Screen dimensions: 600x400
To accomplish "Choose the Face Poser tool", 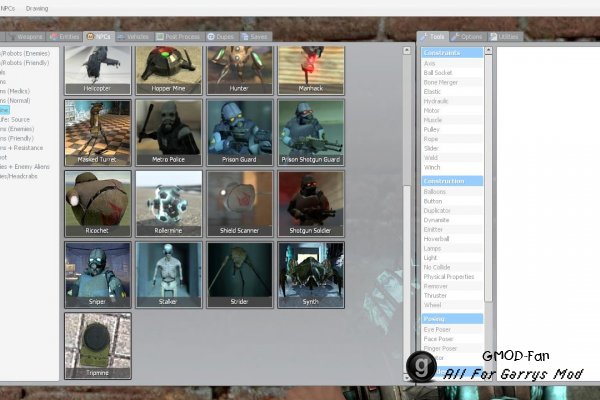I will coord(452,339).
